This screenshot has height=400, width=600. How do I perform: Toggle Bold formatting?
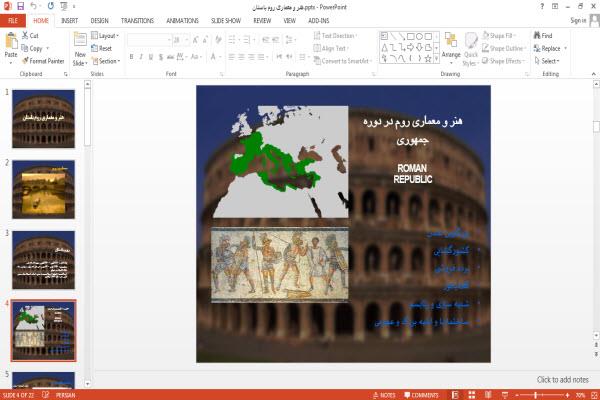(x=131, y=57)
